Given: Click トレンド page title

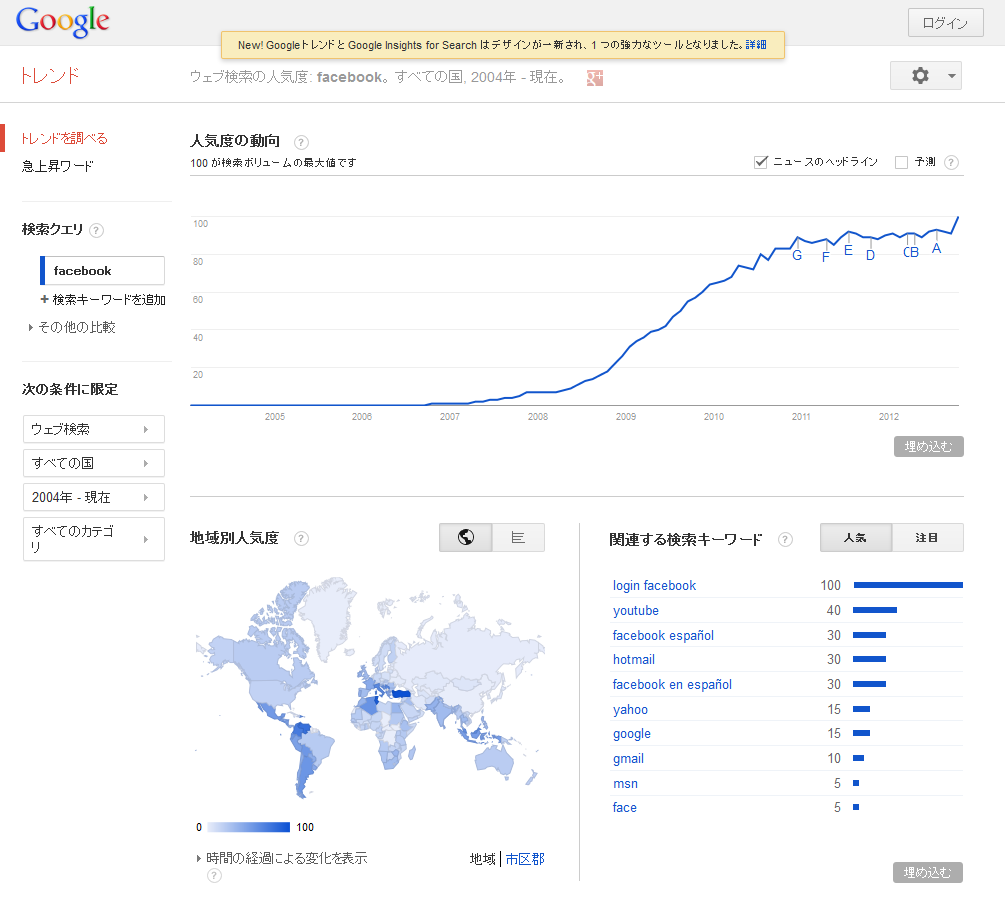Looking at the screenshot, I should click(x=50, y=76).
